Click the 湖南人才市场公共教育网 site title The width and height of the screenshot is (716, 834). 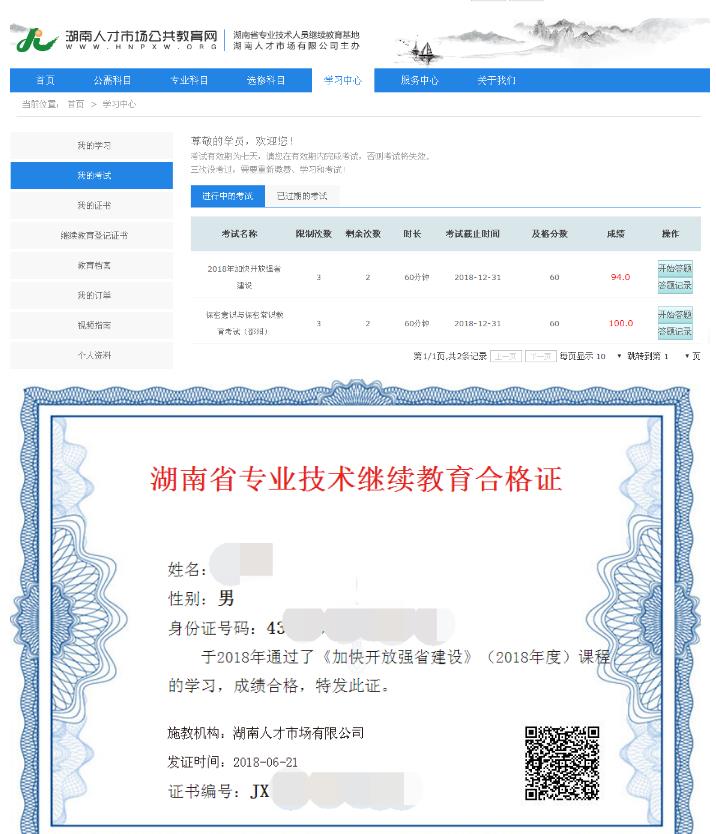click(141, 36)
